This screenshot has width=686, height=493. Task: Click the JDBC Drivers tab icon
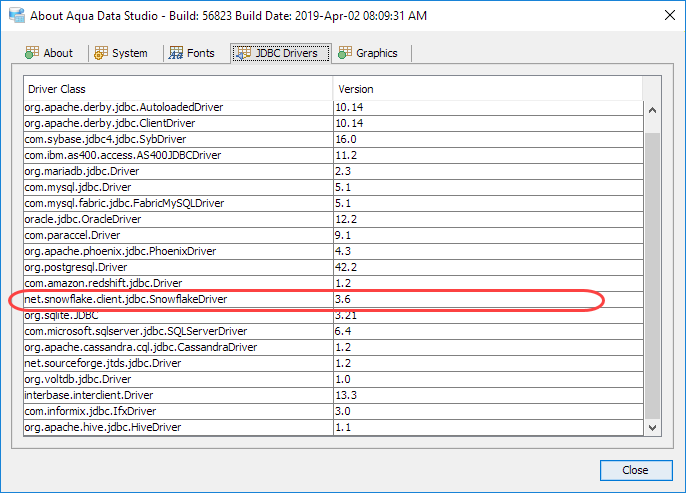point(244,53)
